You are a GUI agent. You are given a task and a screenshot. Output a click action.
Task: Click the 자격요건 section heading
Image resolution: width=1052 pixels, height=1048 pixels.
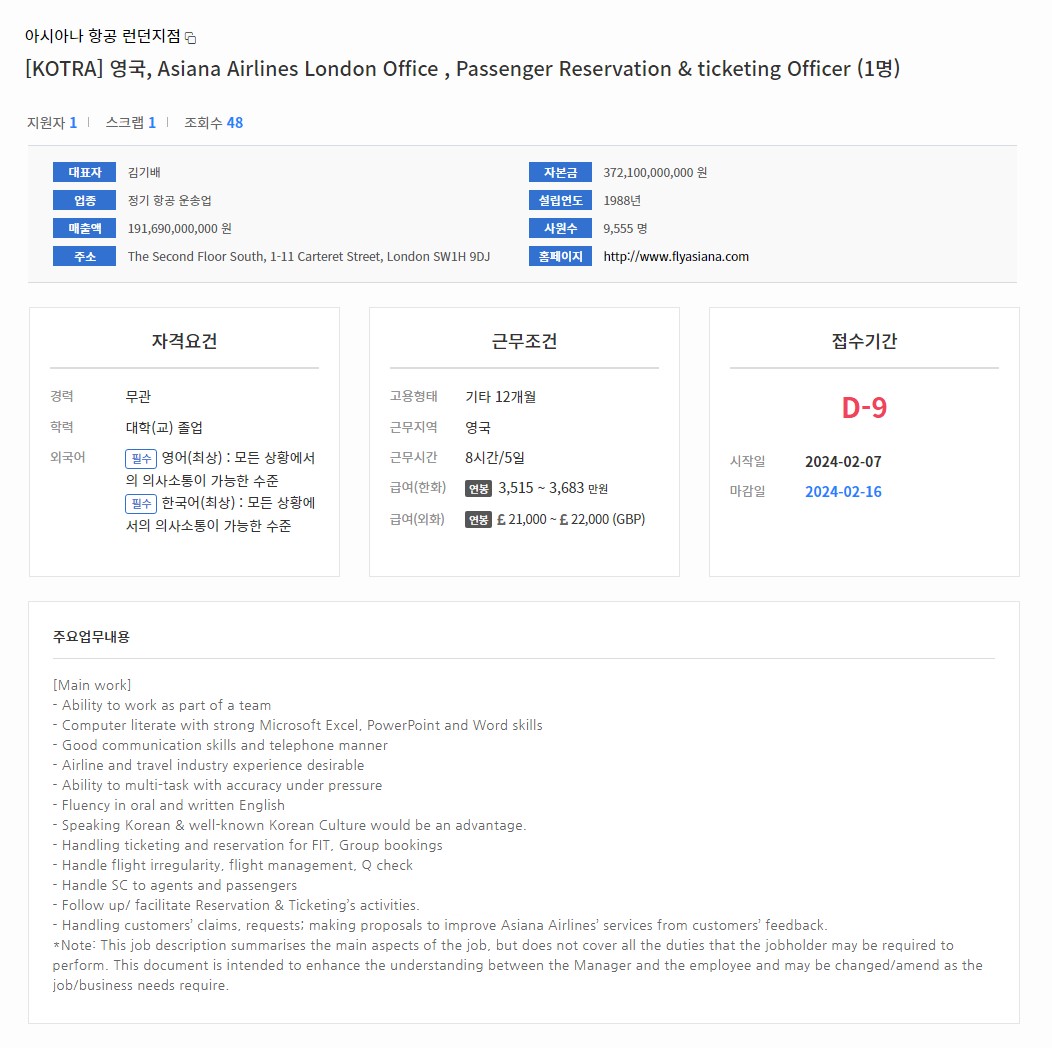185,341
